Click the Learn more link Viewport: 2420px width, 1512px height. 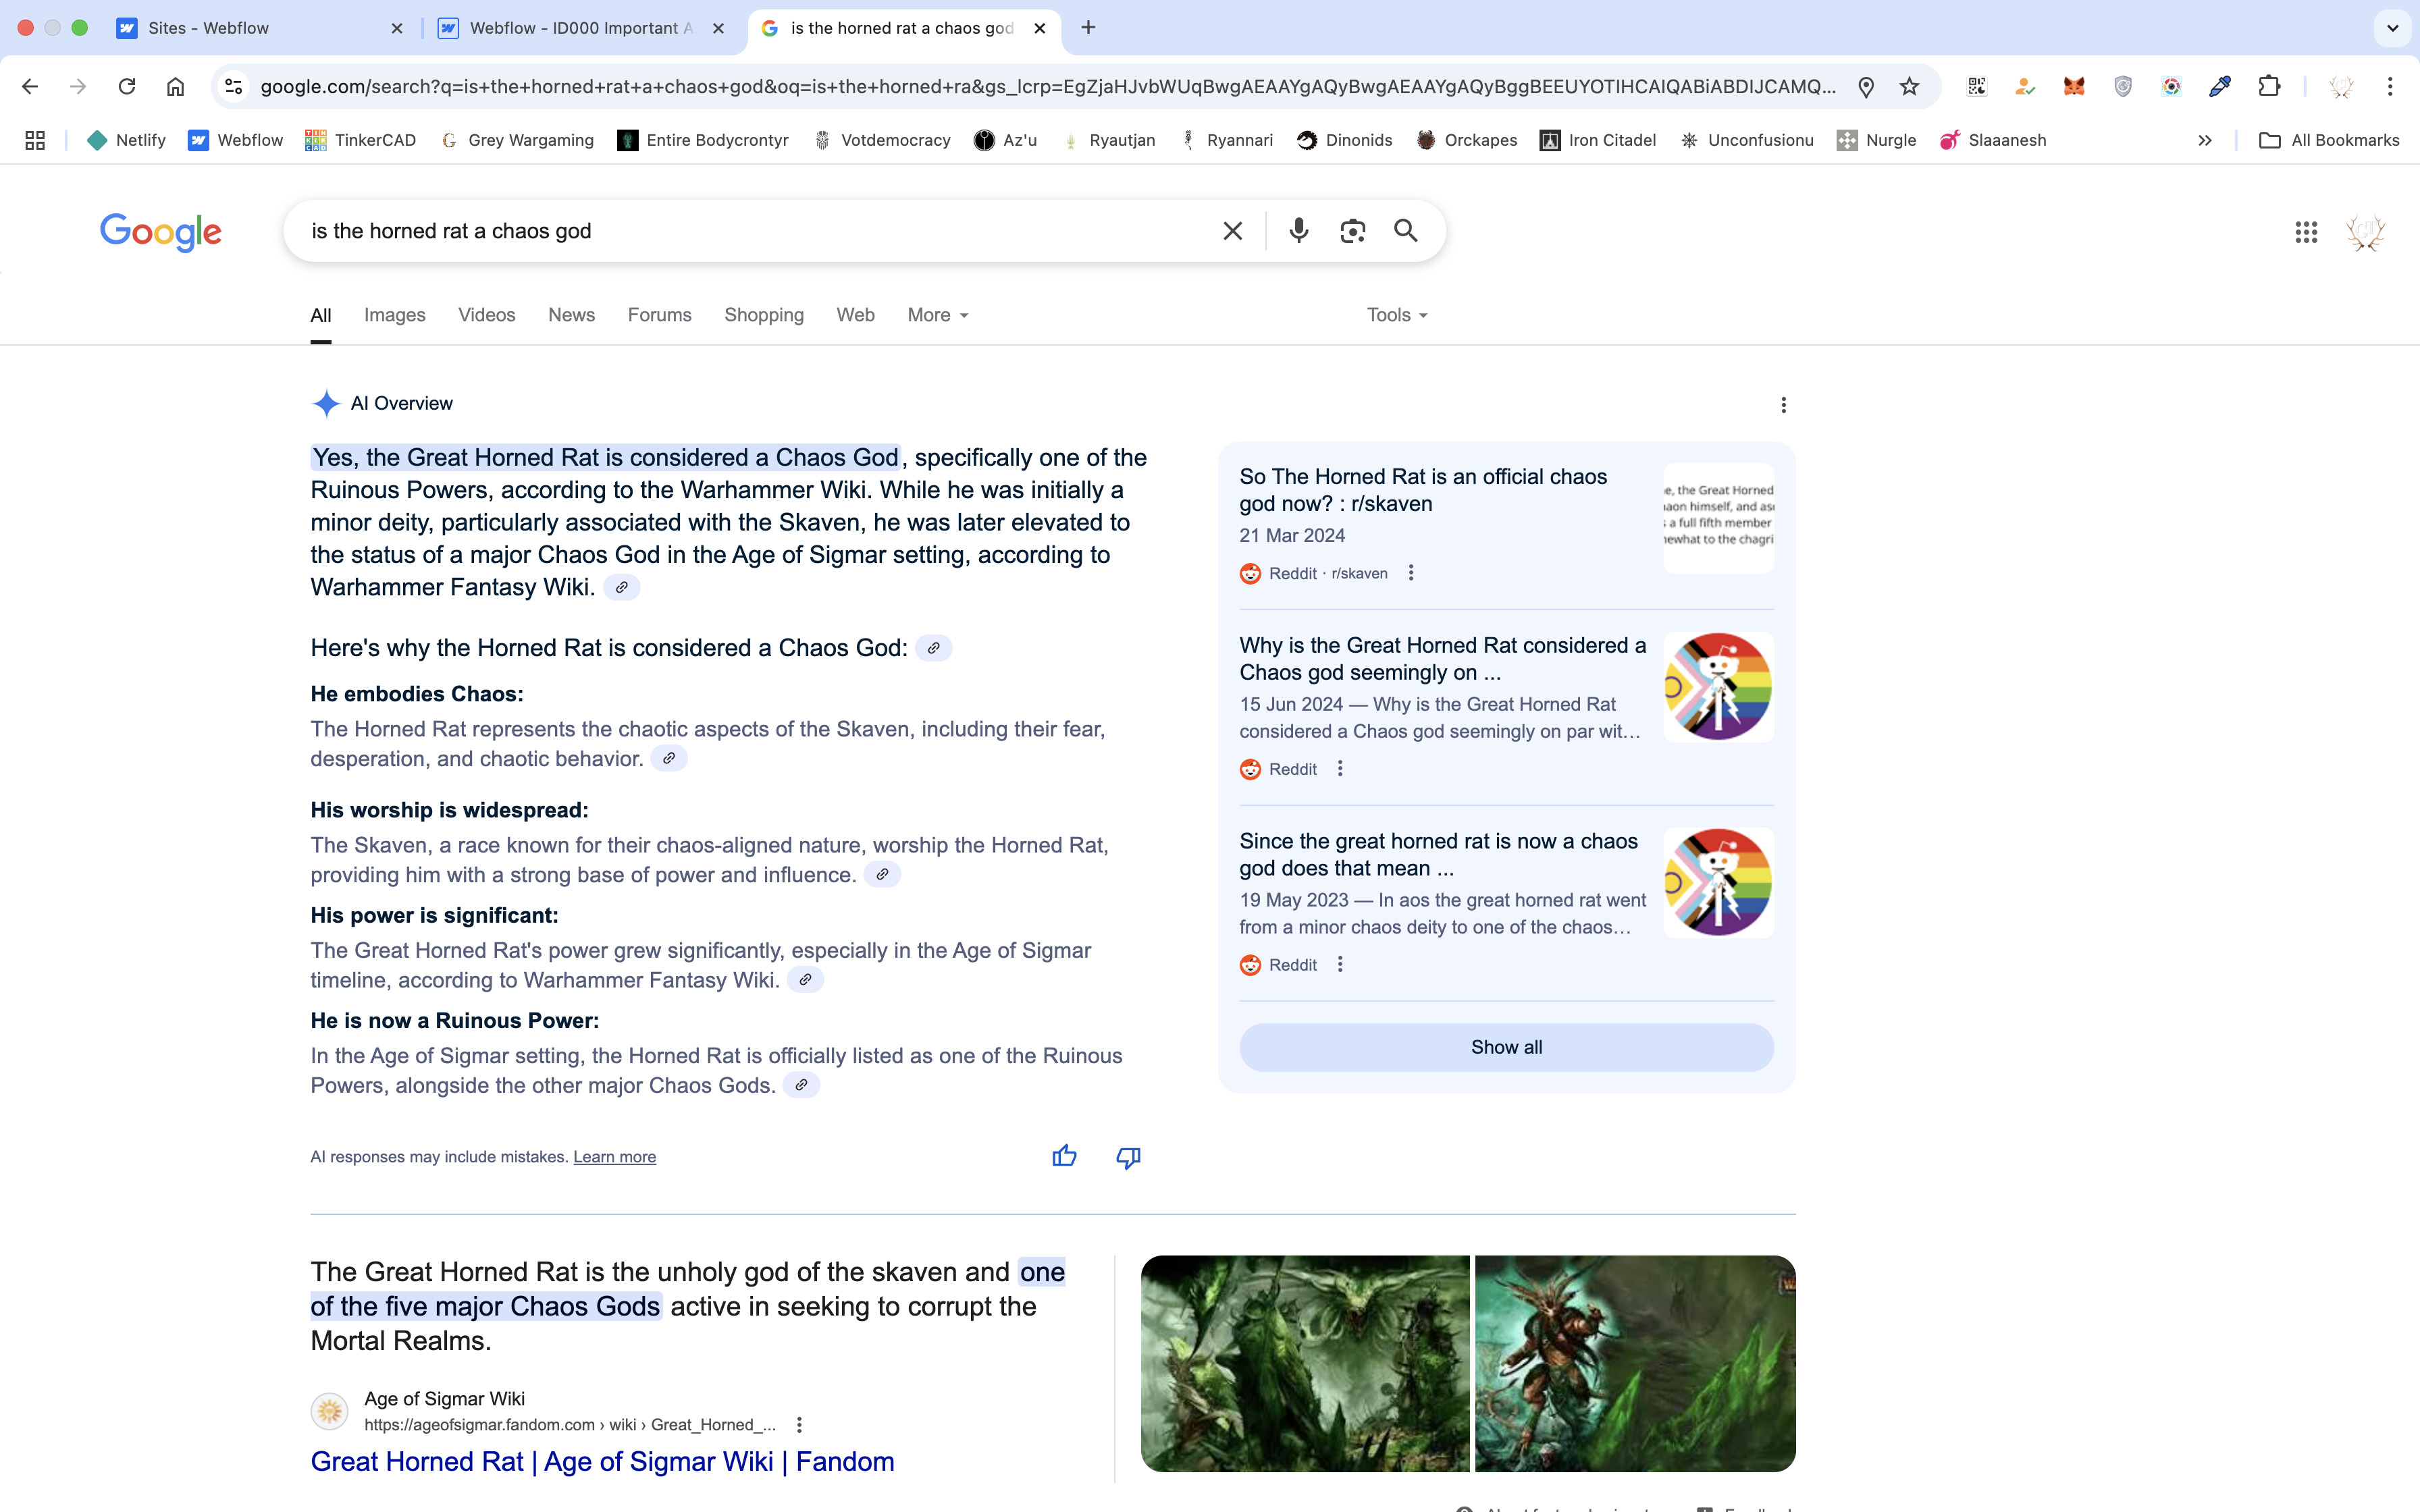tap(614, 1157)
